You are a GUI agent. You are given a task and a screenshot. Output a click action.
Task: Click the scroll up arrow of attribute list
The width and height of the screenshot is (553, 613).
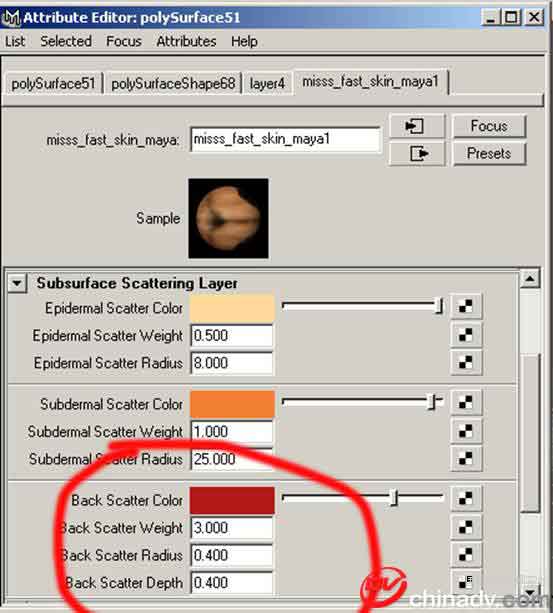point(530,278)
